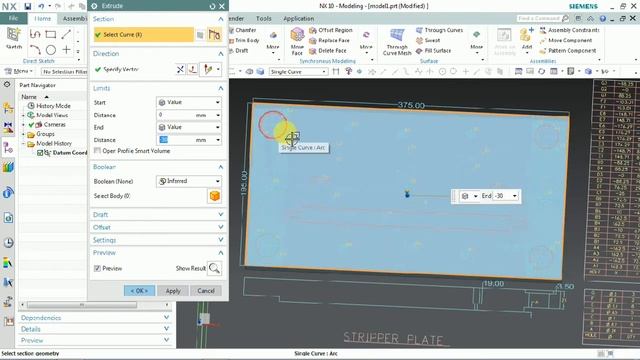Viewport: 640px width, 360px height.
Task: Click the Select Body cube icon
Action: point(215,196)
